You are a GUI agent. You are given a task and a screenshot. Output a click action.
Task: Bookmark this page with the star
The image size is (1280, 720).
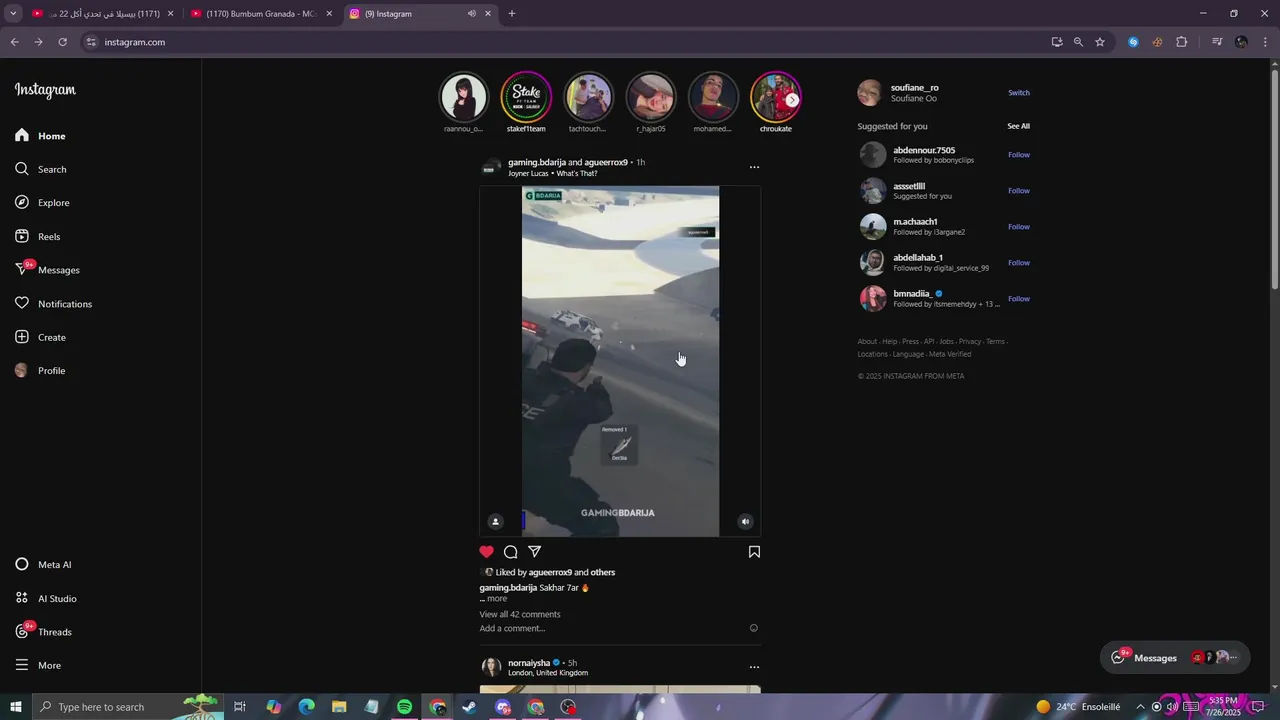pyautogui.click(x=1100, y=42)
